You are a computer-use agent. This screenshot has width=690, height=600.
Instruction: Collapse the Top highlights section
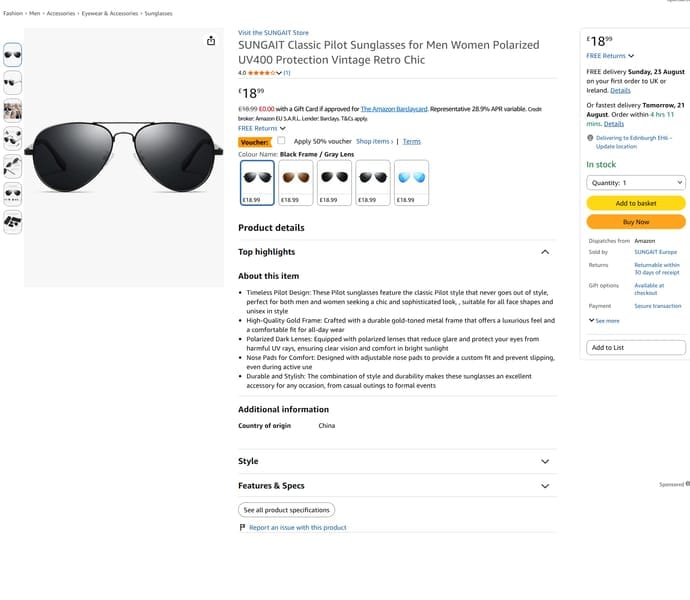pyautogui.click(x=545, y=252)
